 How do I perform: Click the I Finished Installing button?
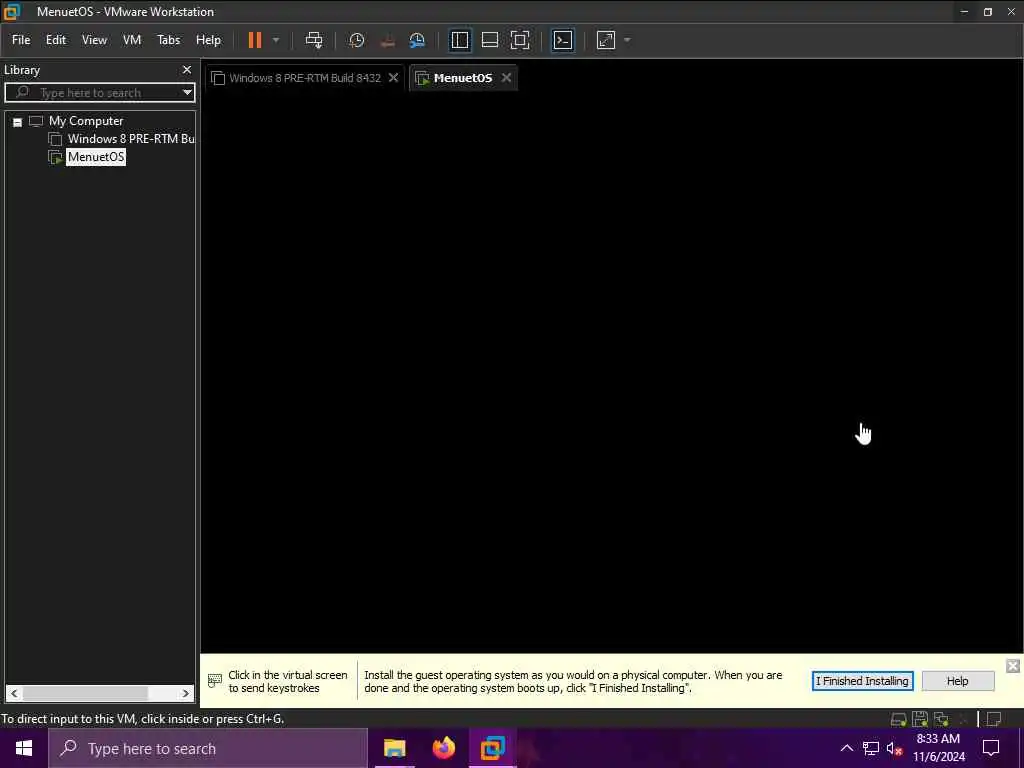coord(862,680)
